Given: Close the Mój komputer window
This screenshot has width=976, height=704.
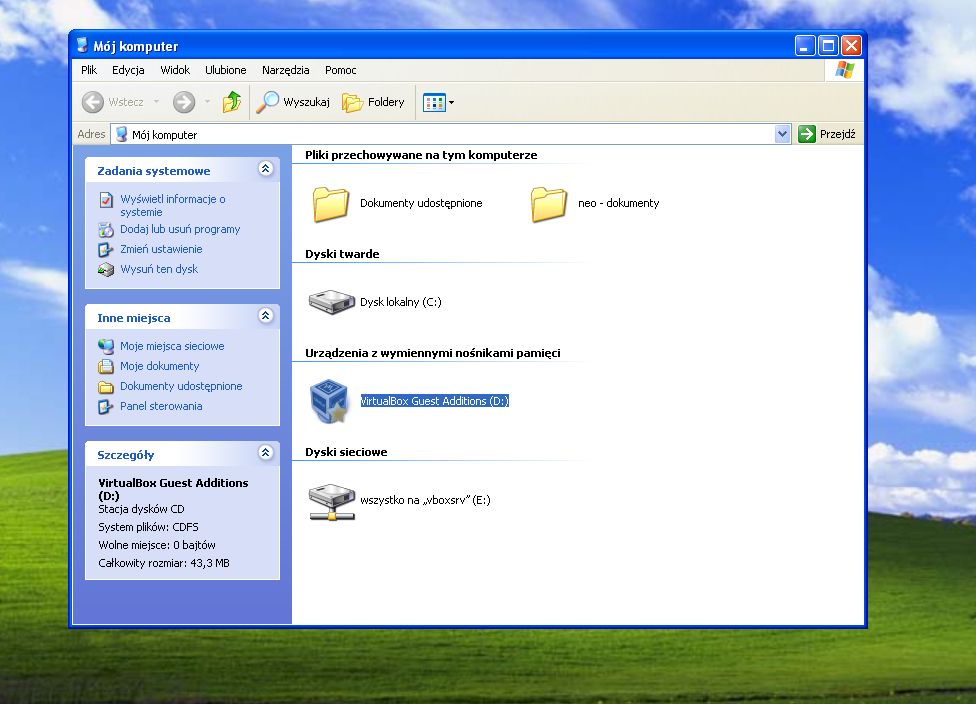Looking at the screenshot, I should tap(851, 46).
